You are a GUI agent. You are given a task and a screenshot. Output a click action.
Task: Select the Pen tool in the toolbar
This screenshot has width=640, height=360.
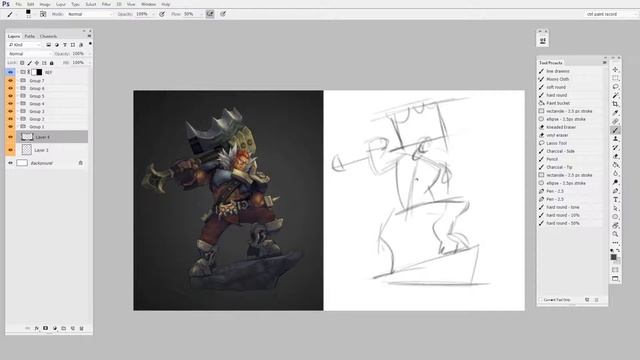pyautogui.click(x=616, y=191)
